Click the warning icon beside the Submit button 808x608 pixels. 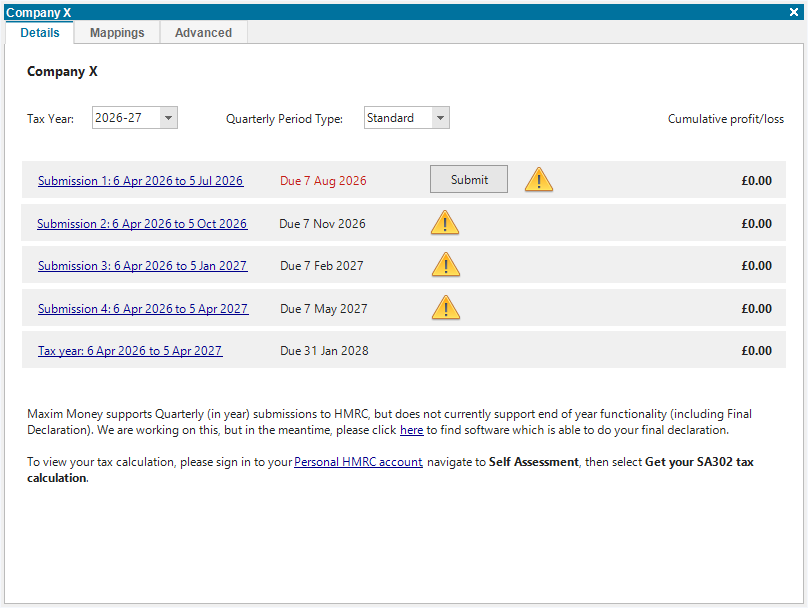click(x=538, y=180)
